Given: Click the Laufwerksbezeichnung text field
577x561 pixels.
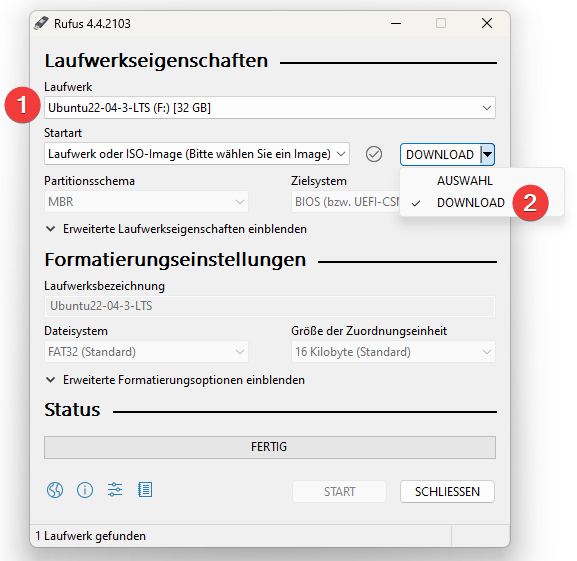Looking at the screenshot, I should pyautogui.click(x=270, y=306).
